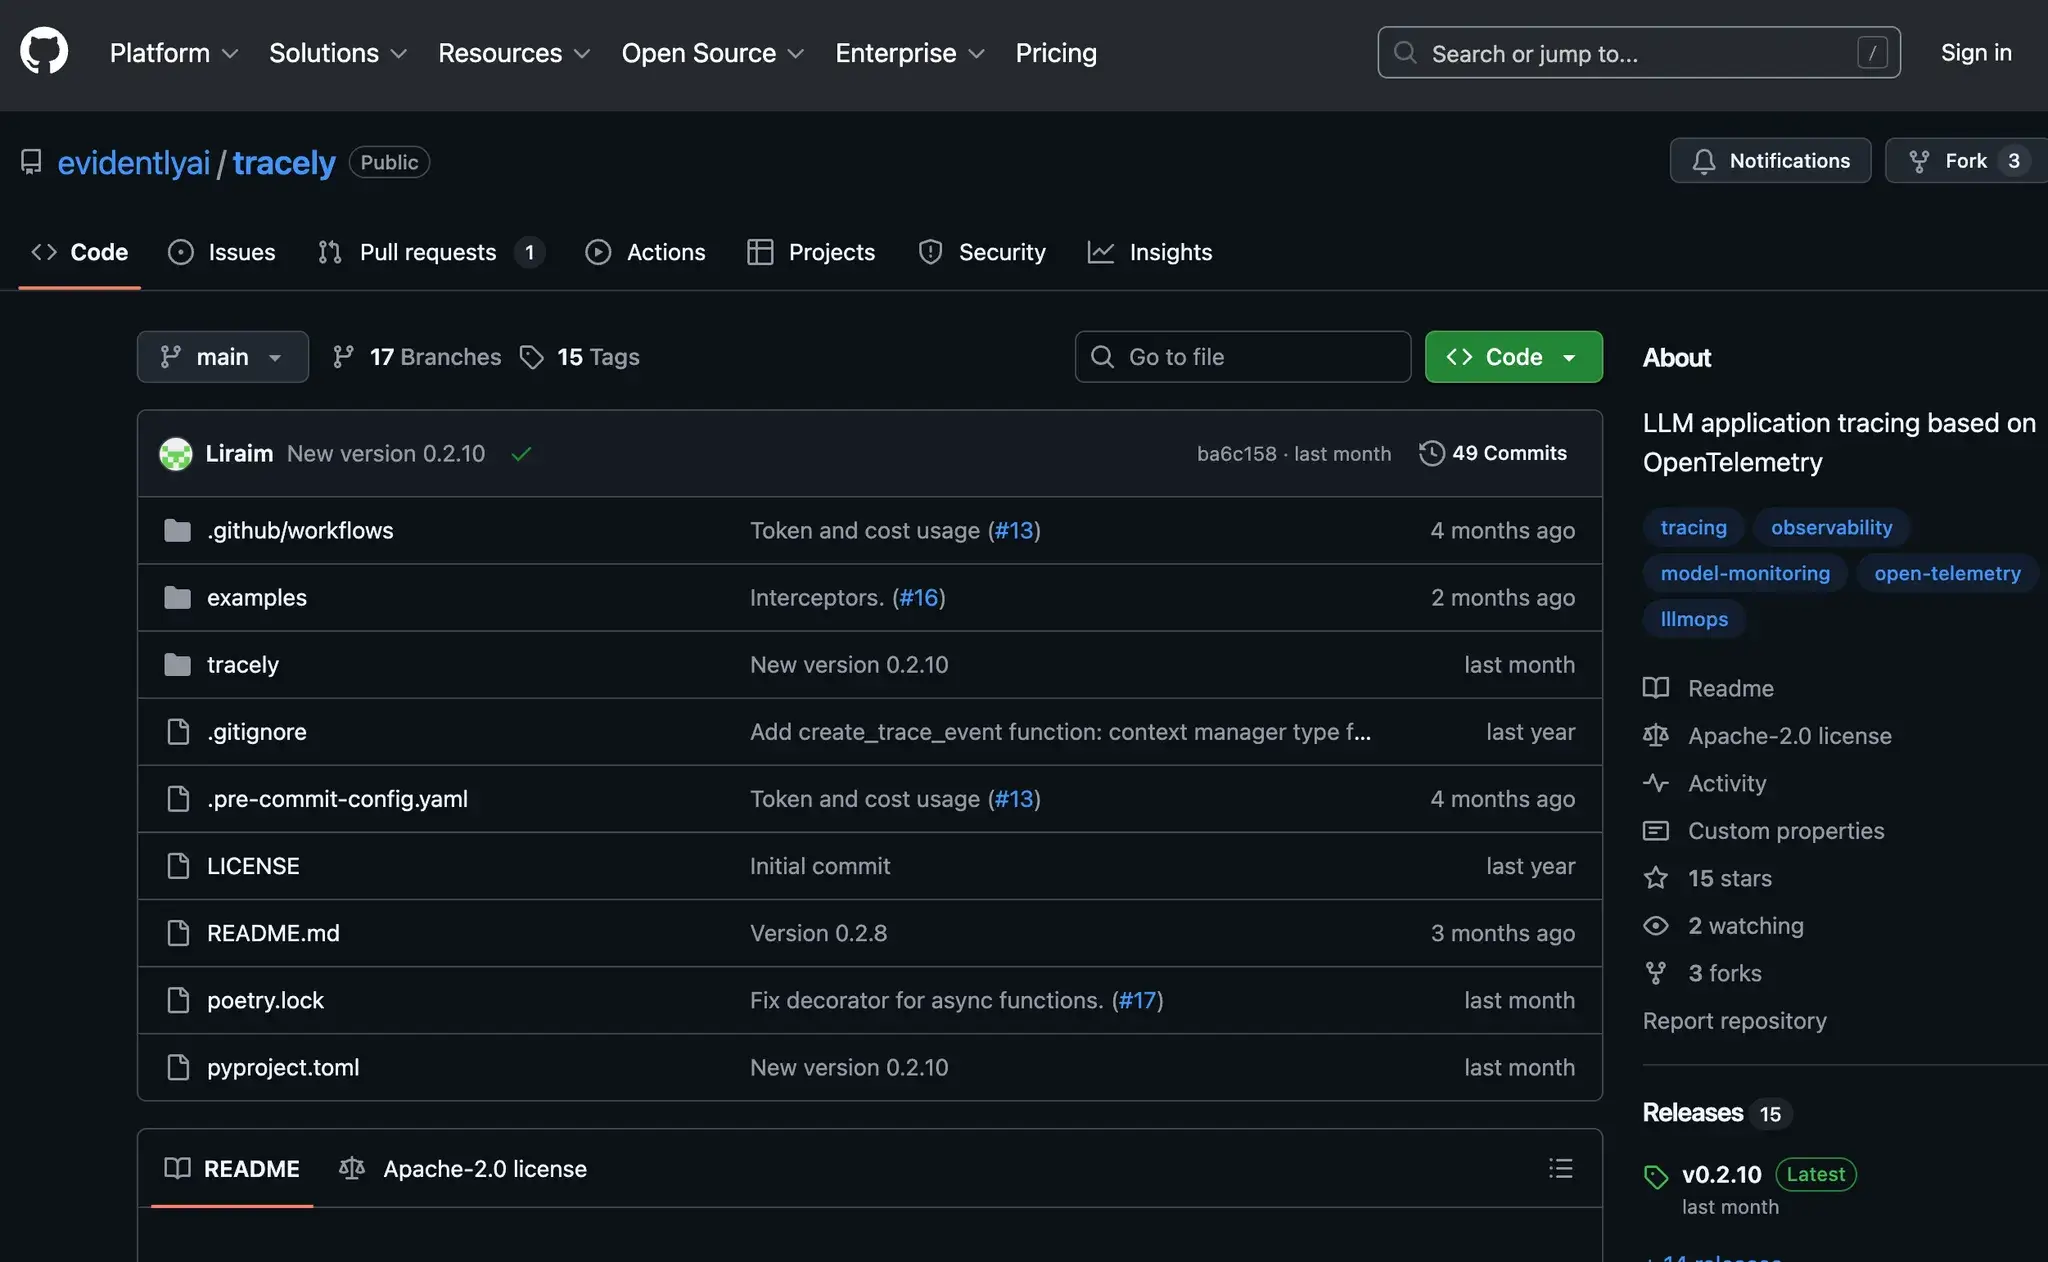Open the pyproject.toml file
2048x1262 pixels.
click(283, 1067)
